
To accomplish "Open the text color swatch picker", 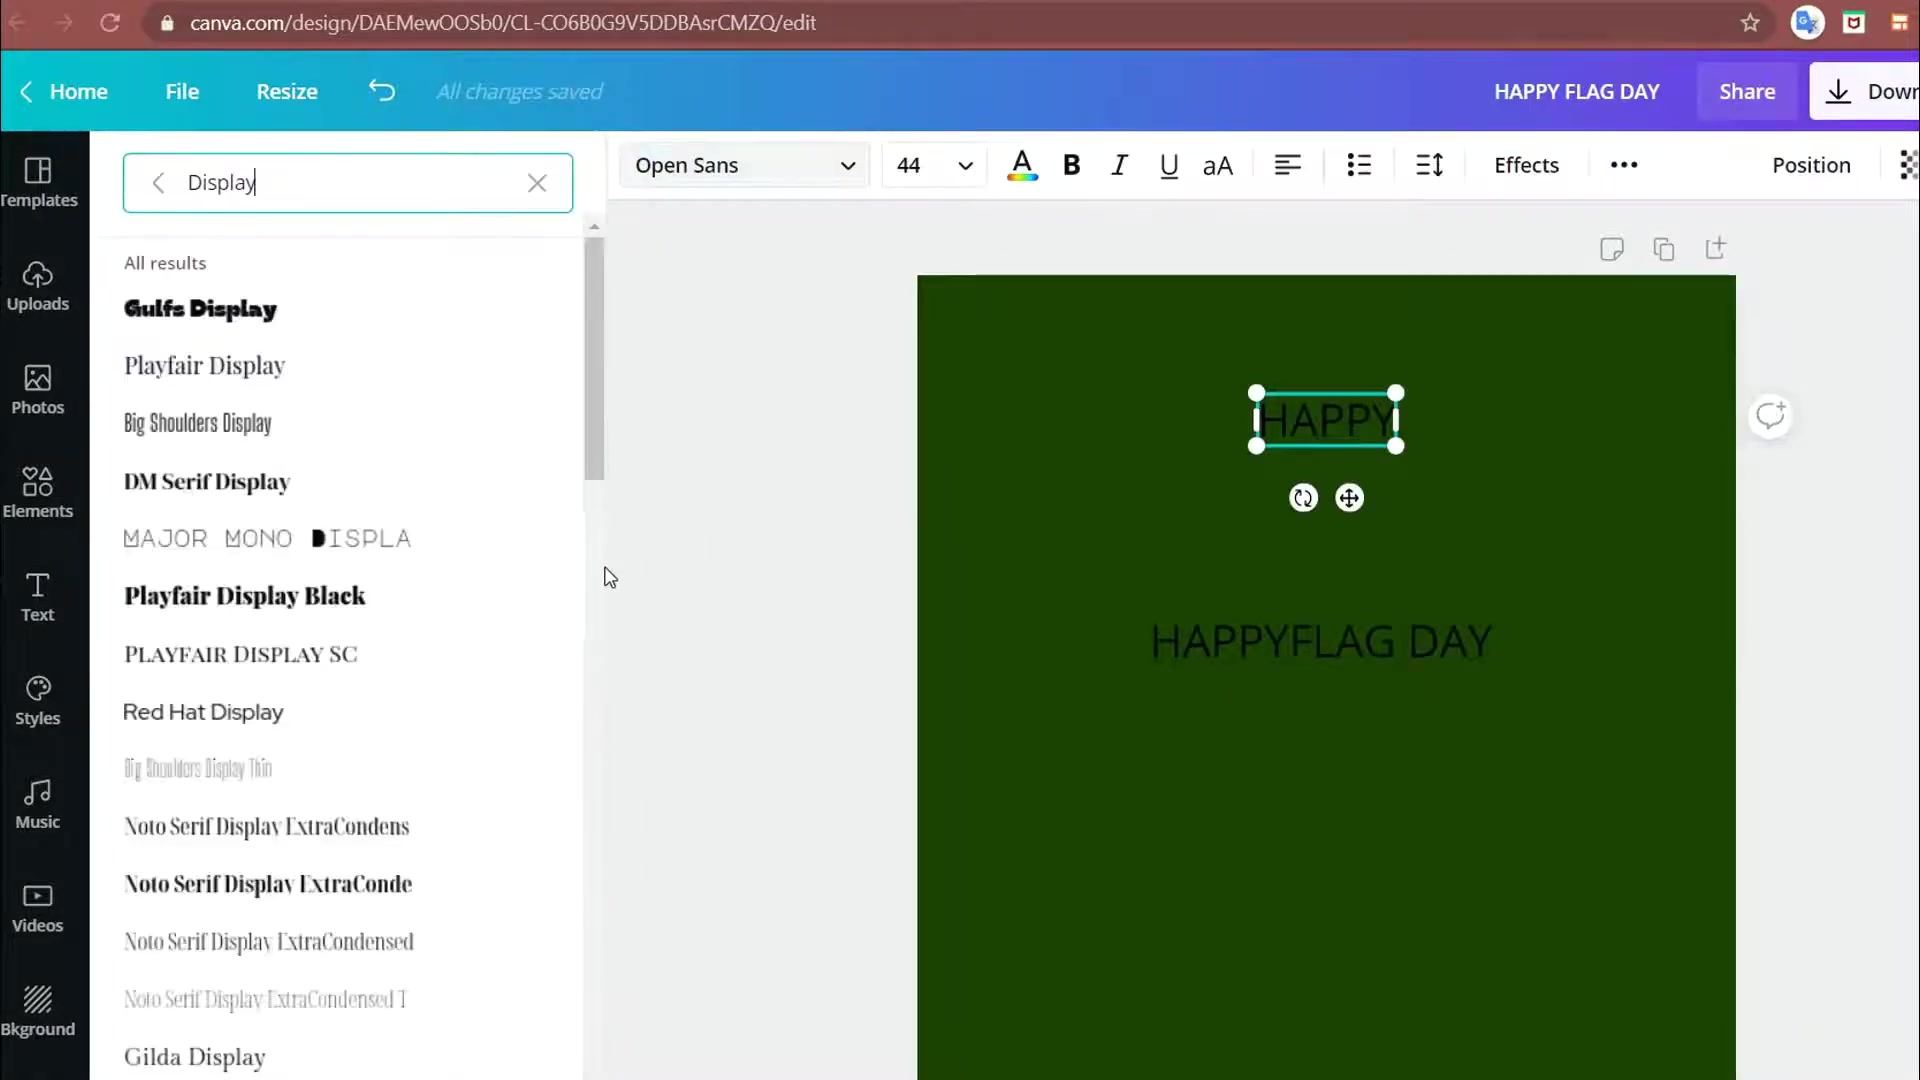I will coord(1022,165).
